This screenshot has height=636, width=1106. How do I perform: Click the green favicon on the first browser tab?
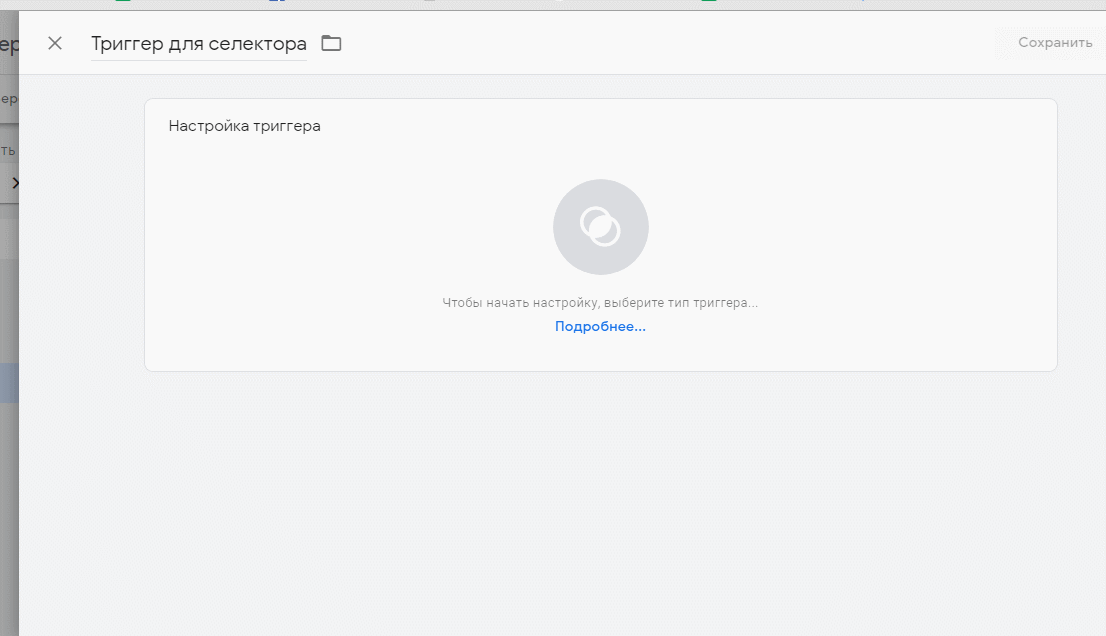click(x=122, y=3)
